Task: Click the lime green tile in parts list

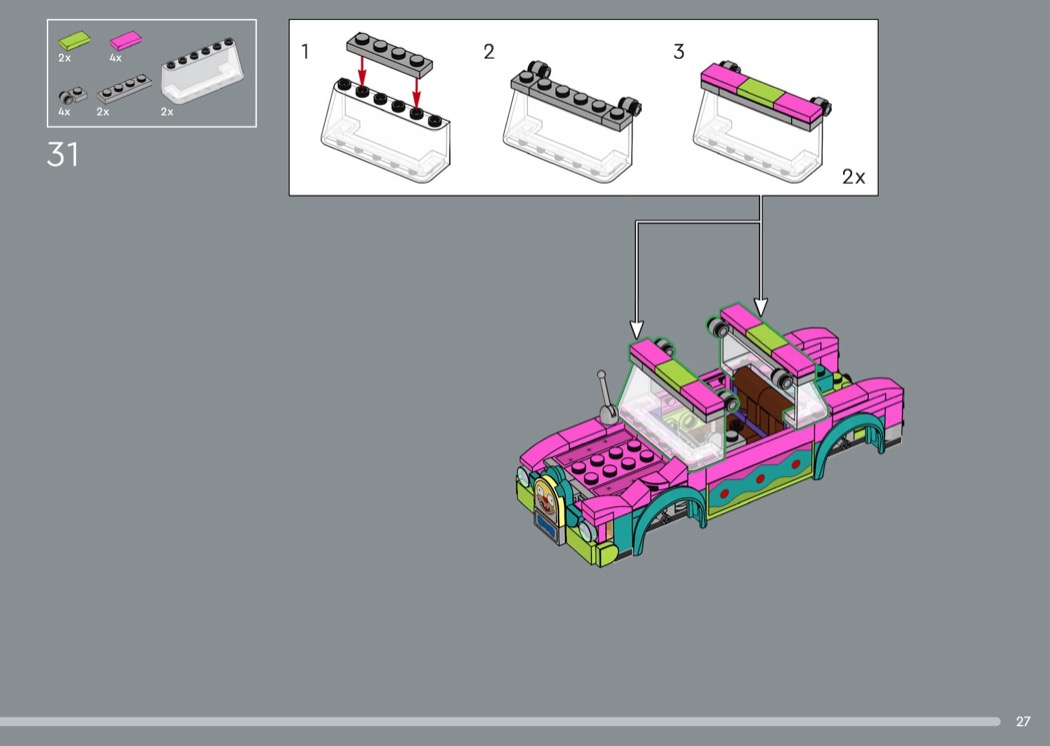Action: click(x=73, y=41)
